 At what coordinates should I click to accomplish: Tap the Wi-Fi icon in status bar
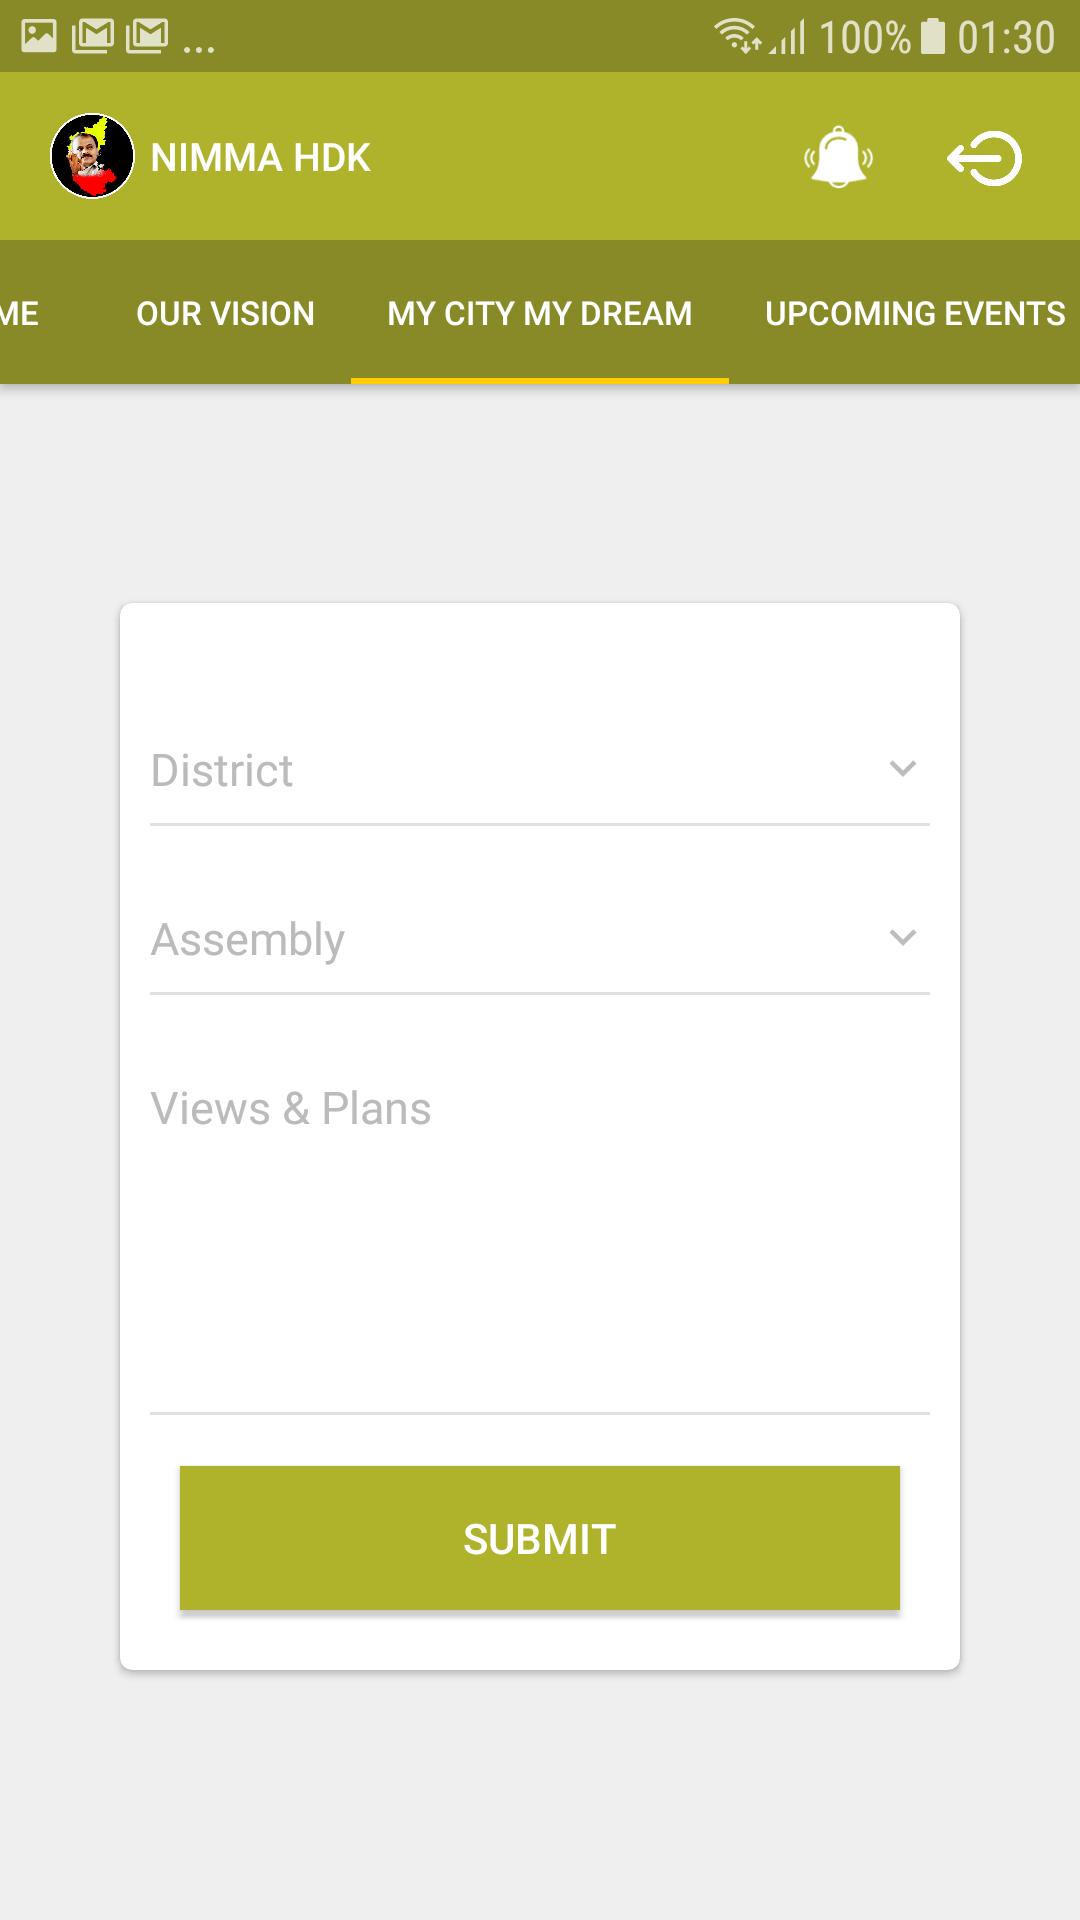point(737,36)
